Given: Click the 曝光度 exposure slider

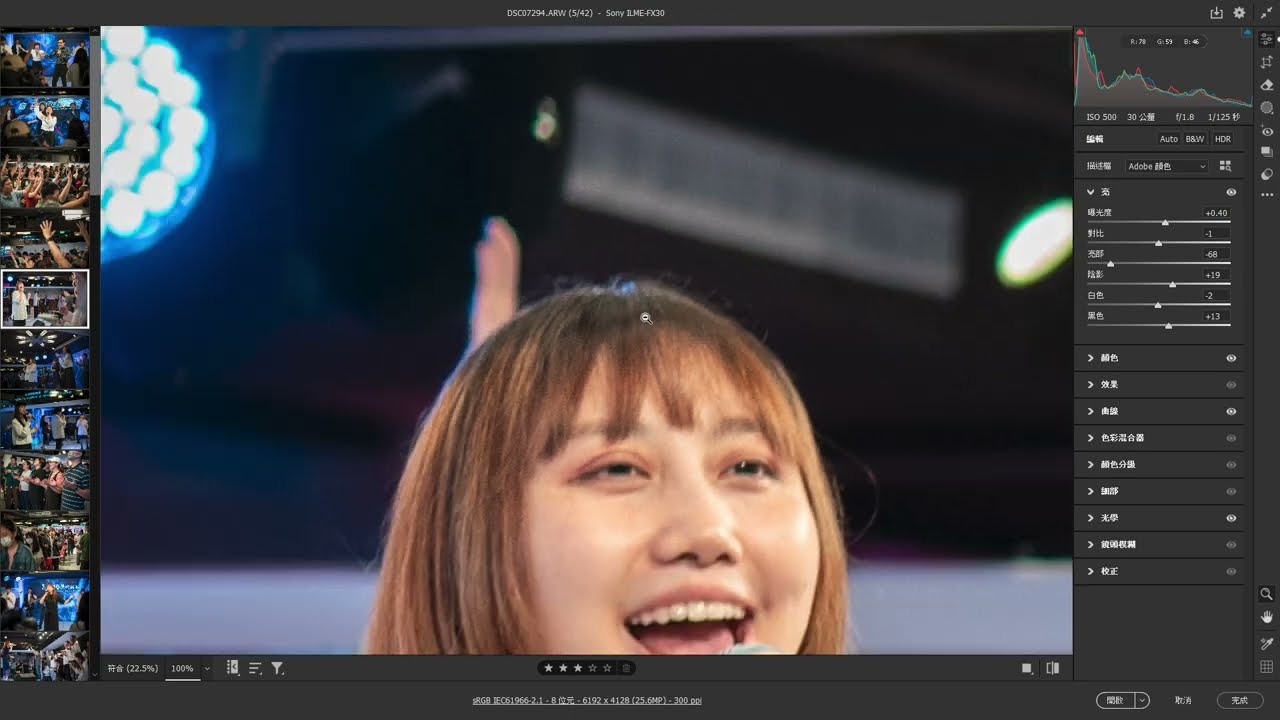Looking at the screenshot, I should click(1158, 222).
